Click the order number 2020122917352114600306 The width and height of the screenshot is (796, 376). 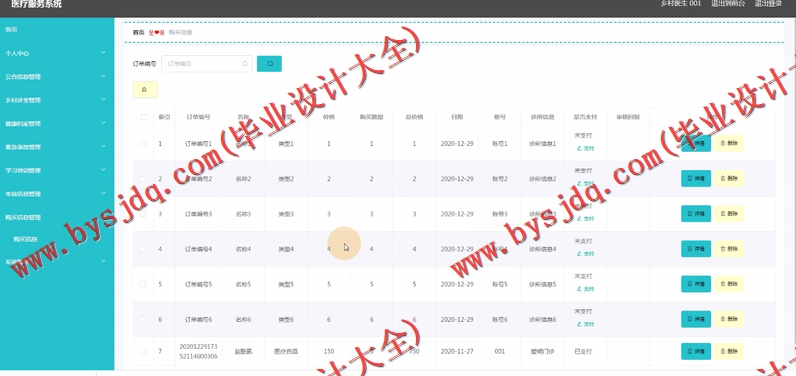pyautogui.click(x=198, y=351)
